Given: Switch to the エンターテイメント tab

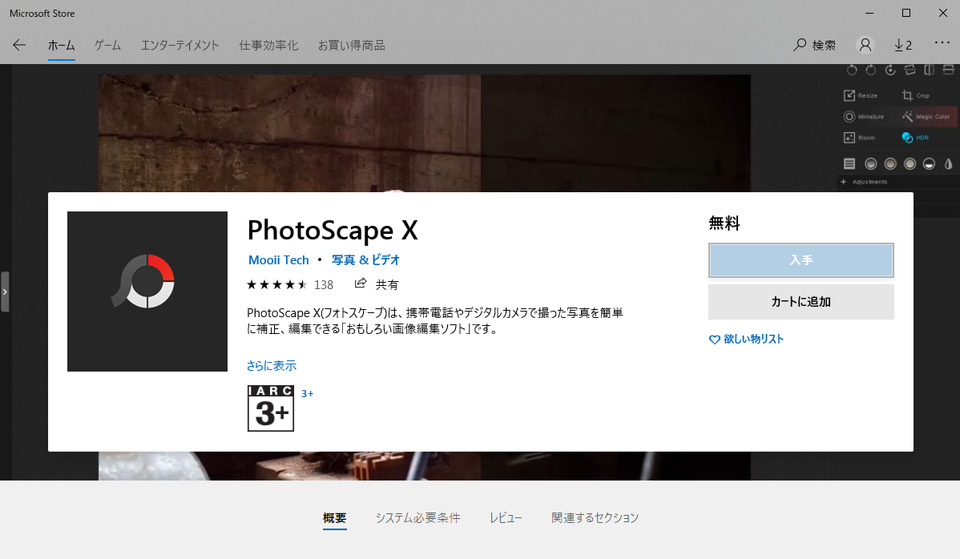Looking at the screenshot, I should point(180,45).
